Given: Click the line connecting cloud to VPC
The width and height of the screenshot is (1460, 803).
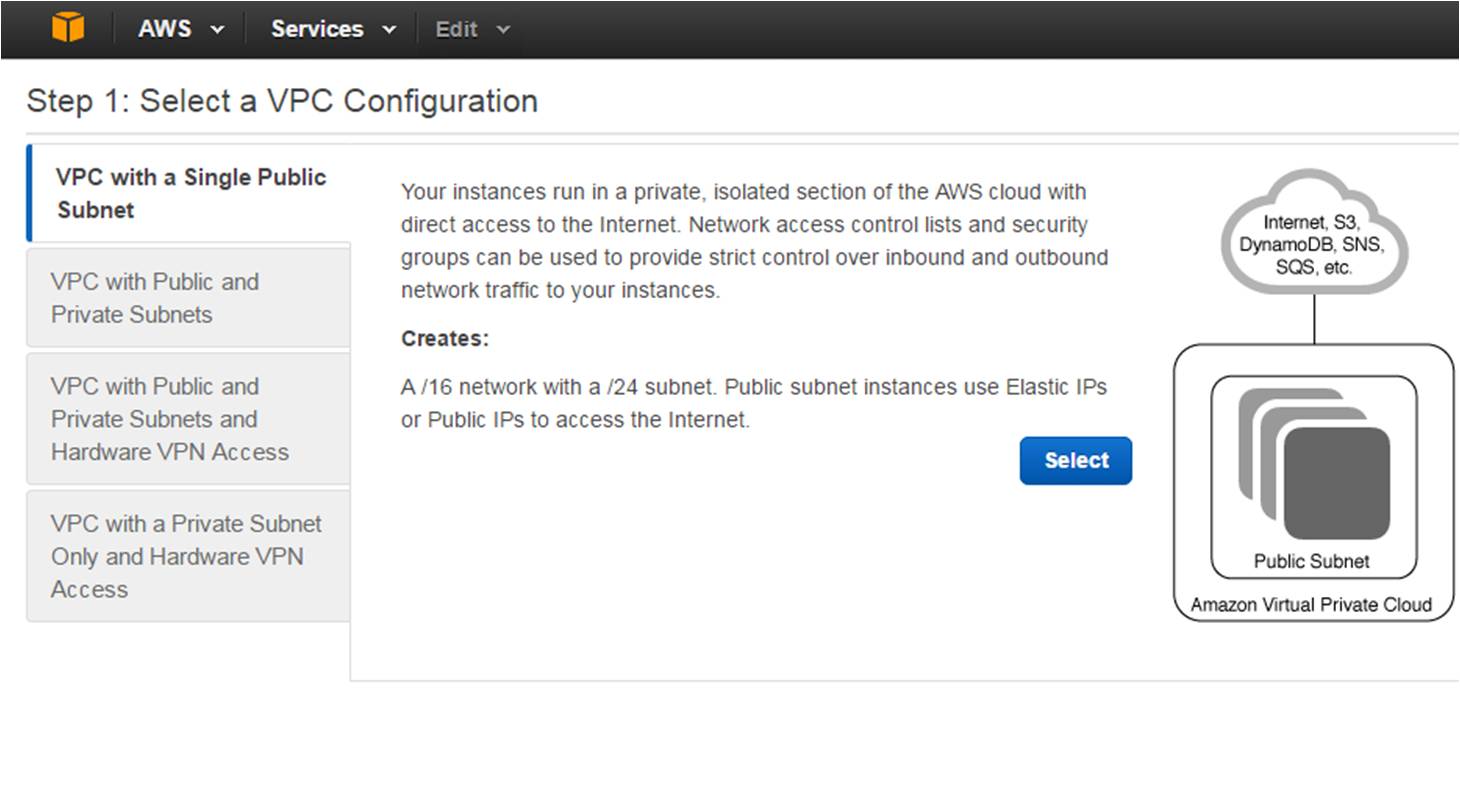Looking at the screenshot, I should pyautogui.click(x=1314, y=320).
